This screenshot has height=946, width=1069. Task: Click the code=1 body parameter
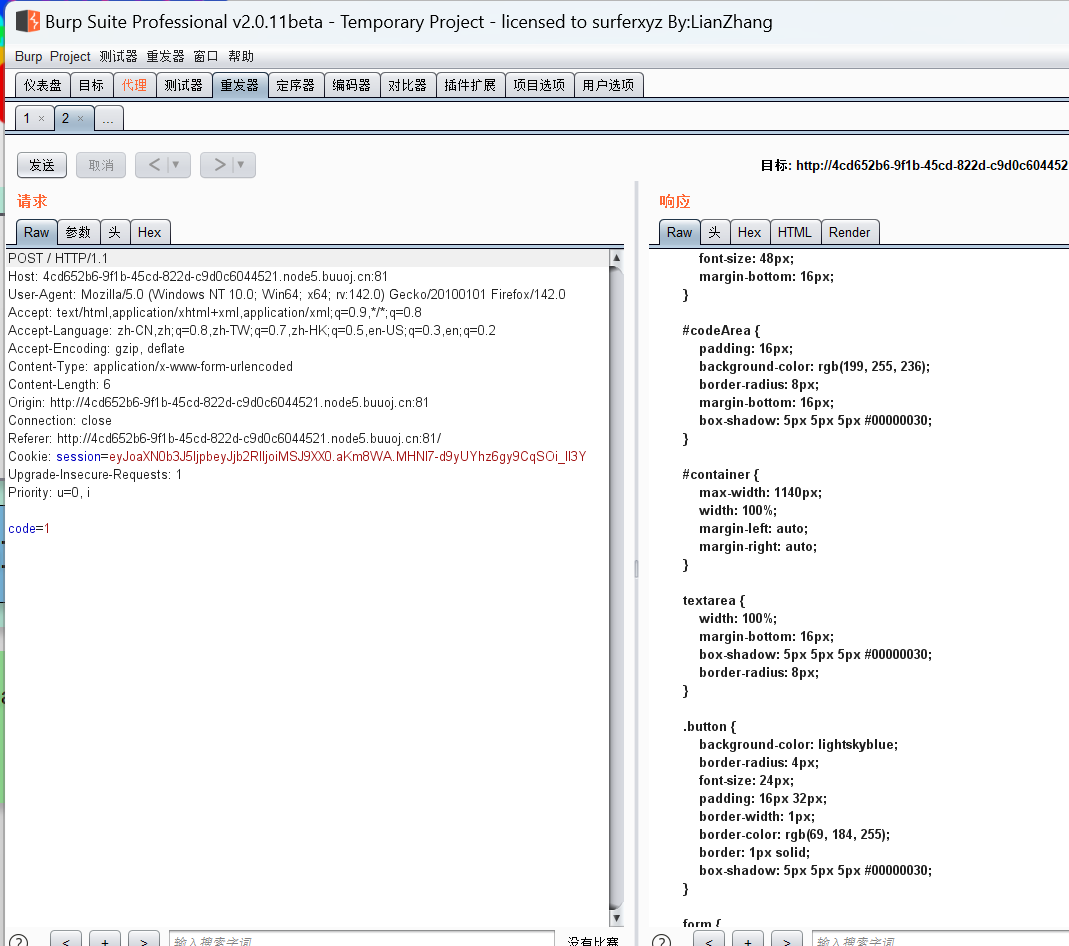pos(29,528)
